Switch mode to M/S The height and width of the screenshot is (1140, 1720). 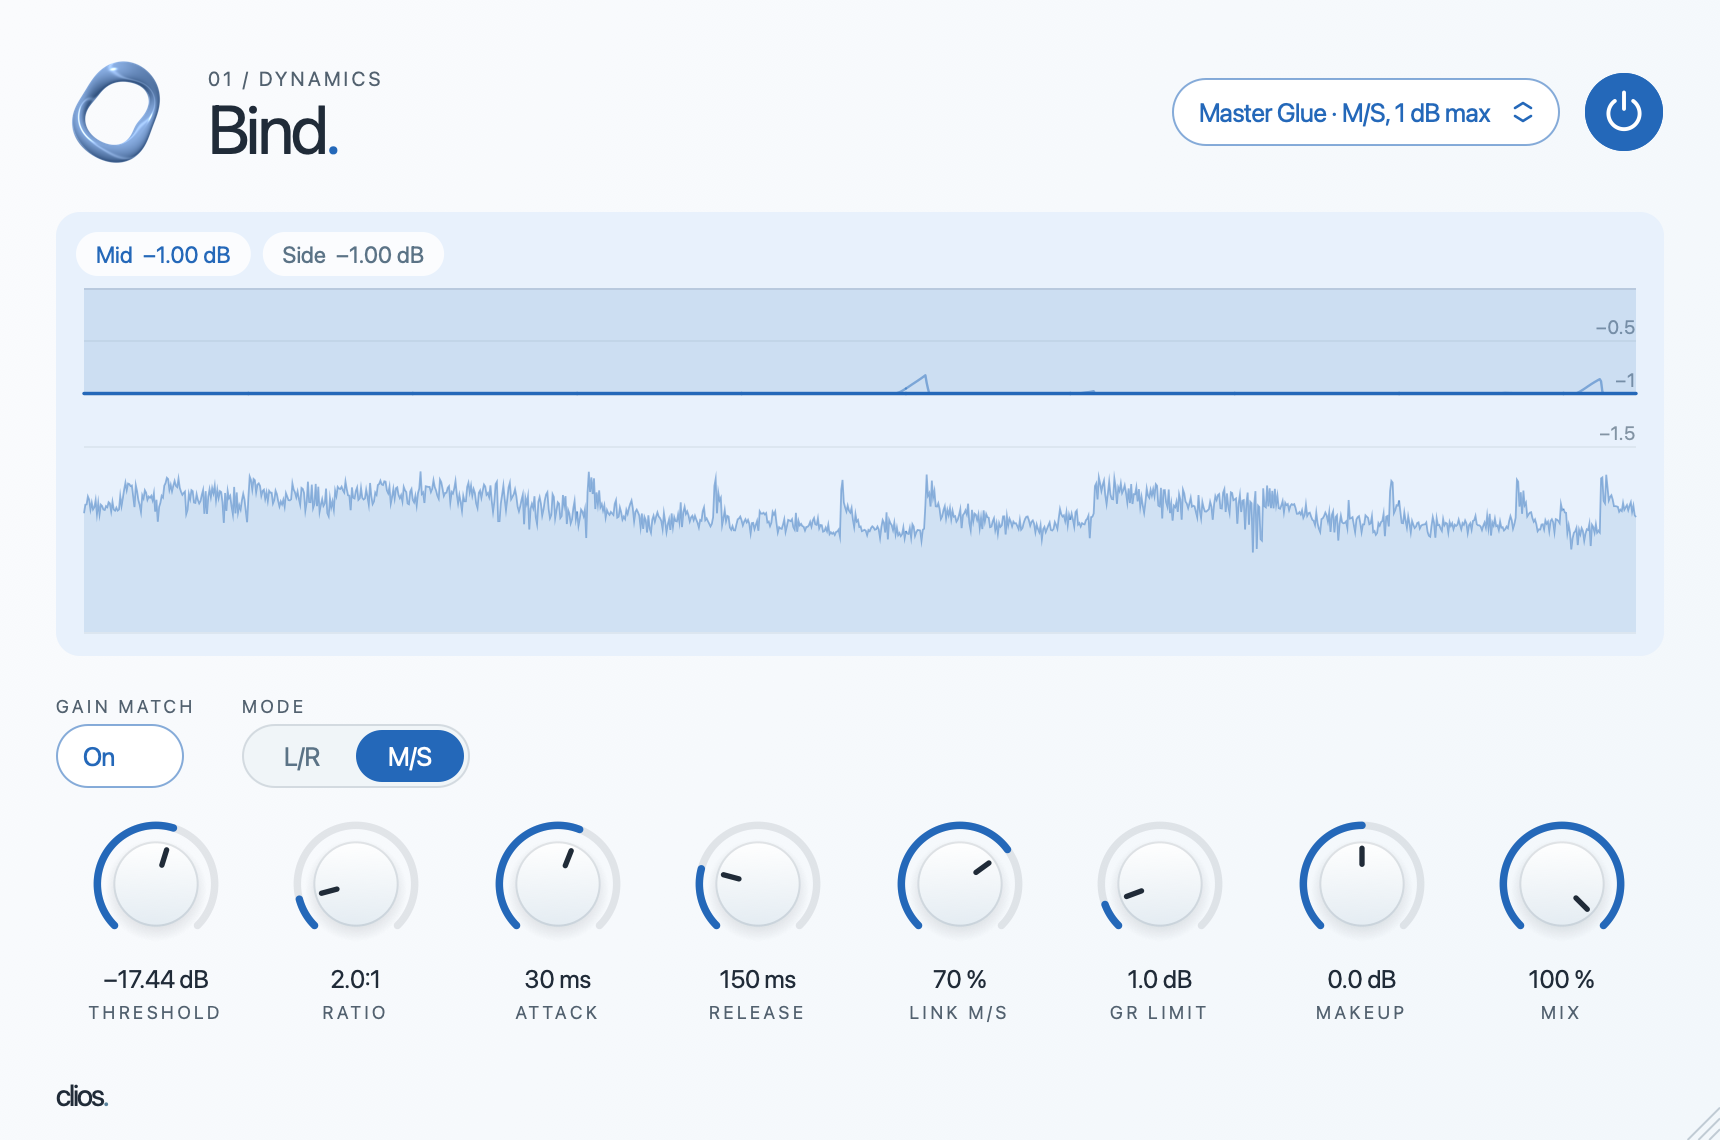coord(410,757)
